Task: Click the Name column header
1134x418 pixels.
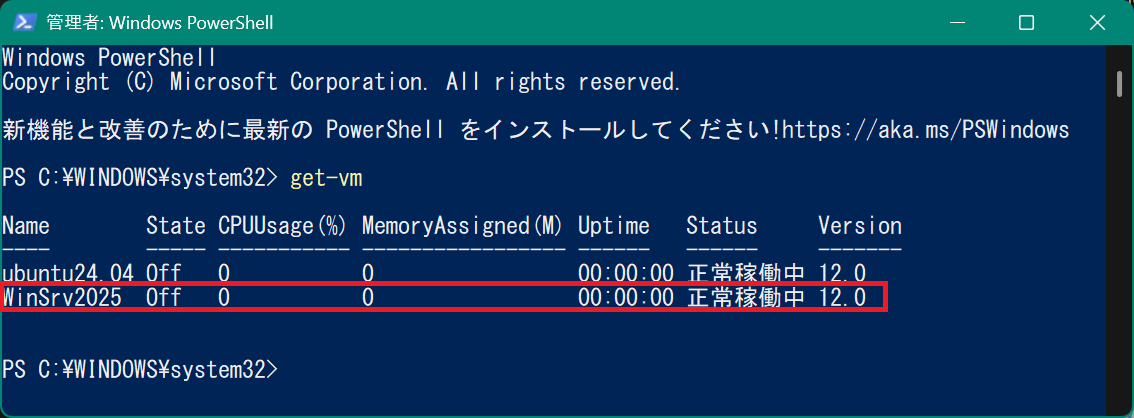Action: pyautogui.click(x=26, y=226)
